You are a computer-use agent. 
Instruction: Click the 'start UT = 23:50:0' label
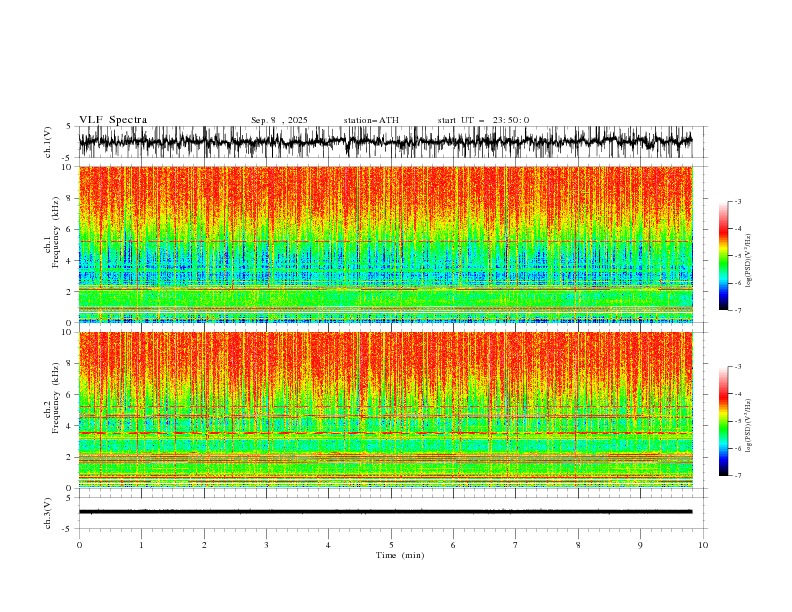pos(483,120)
